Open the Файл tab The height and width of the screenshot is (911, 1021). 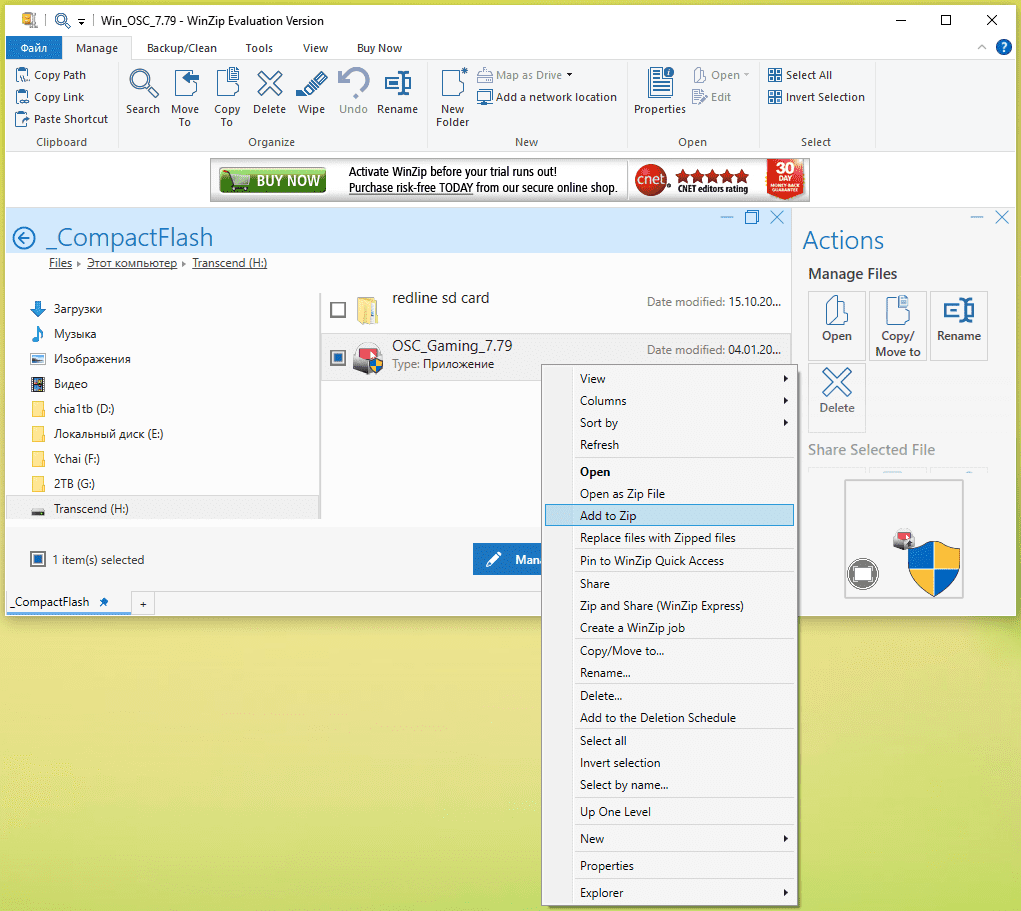click(34, 48)
